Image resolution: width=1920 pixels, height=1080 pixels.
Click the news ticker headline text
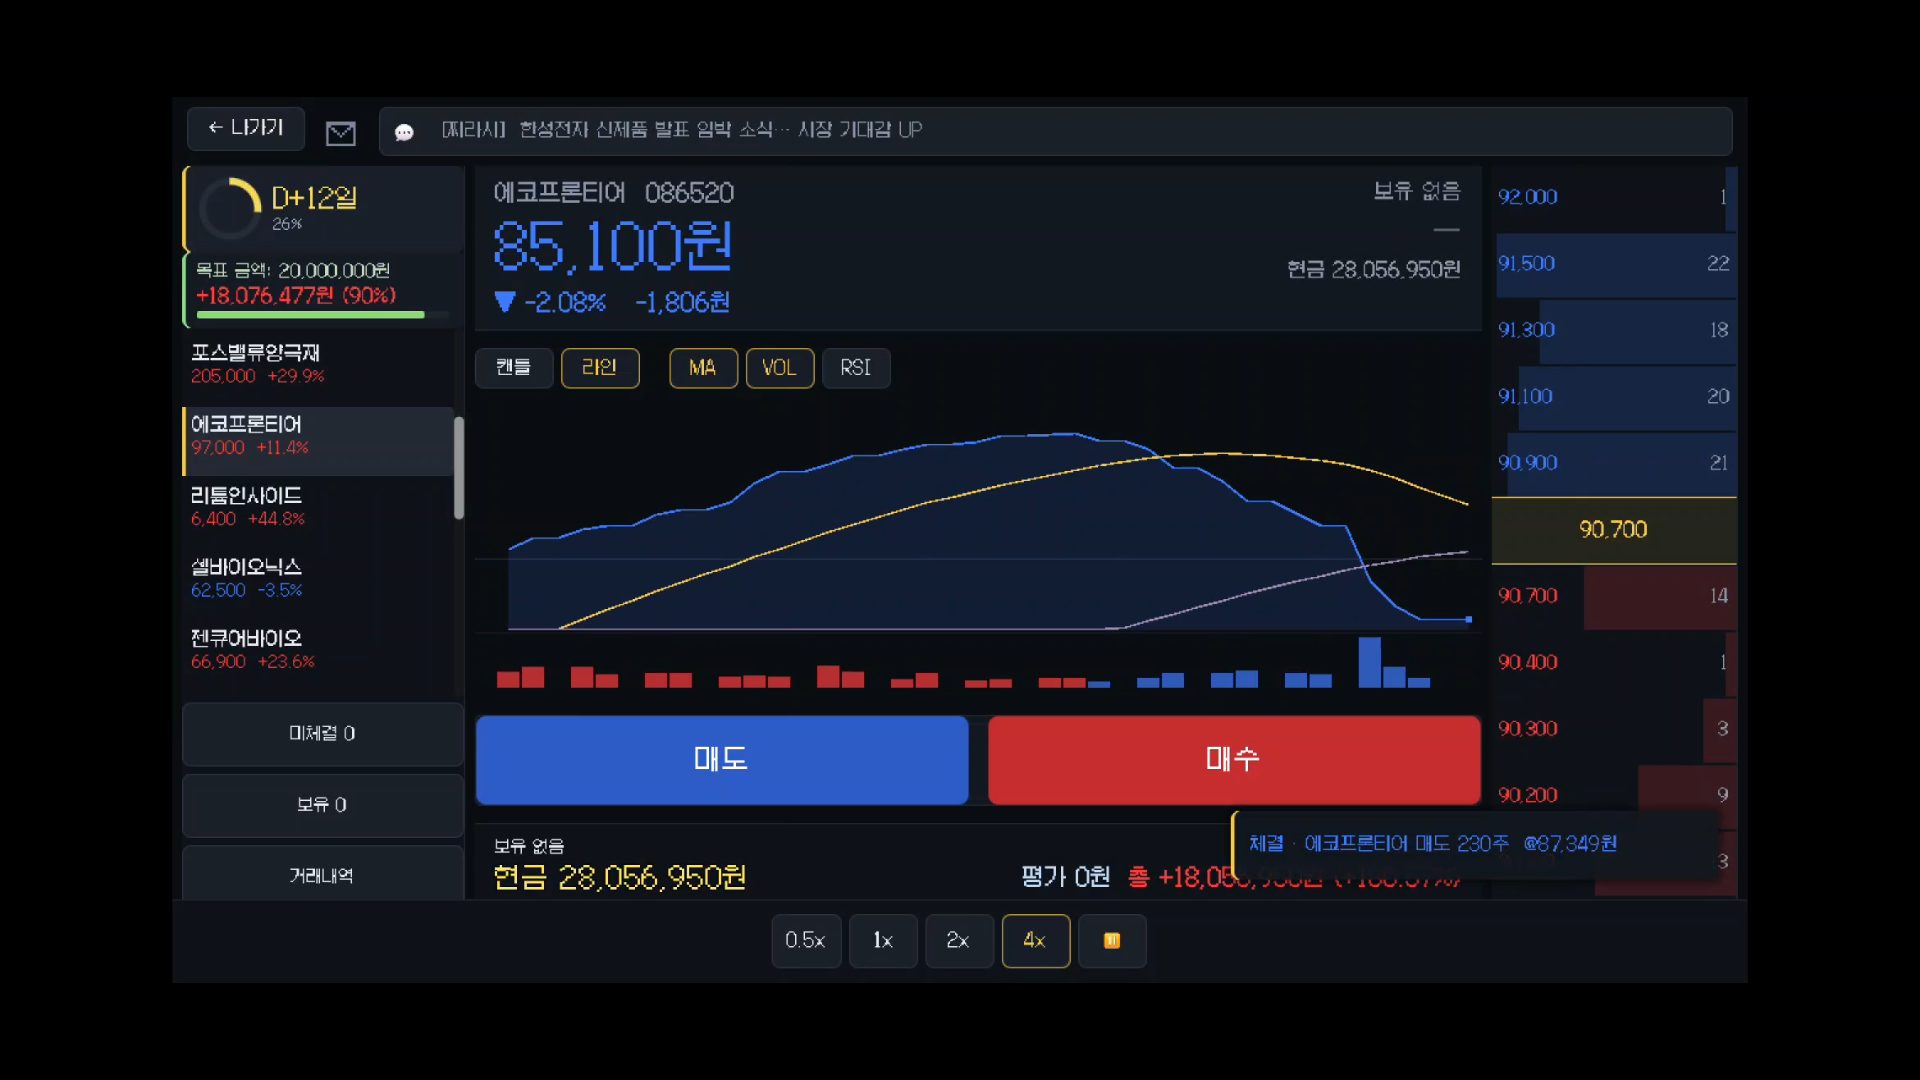[x=682, y=130]
